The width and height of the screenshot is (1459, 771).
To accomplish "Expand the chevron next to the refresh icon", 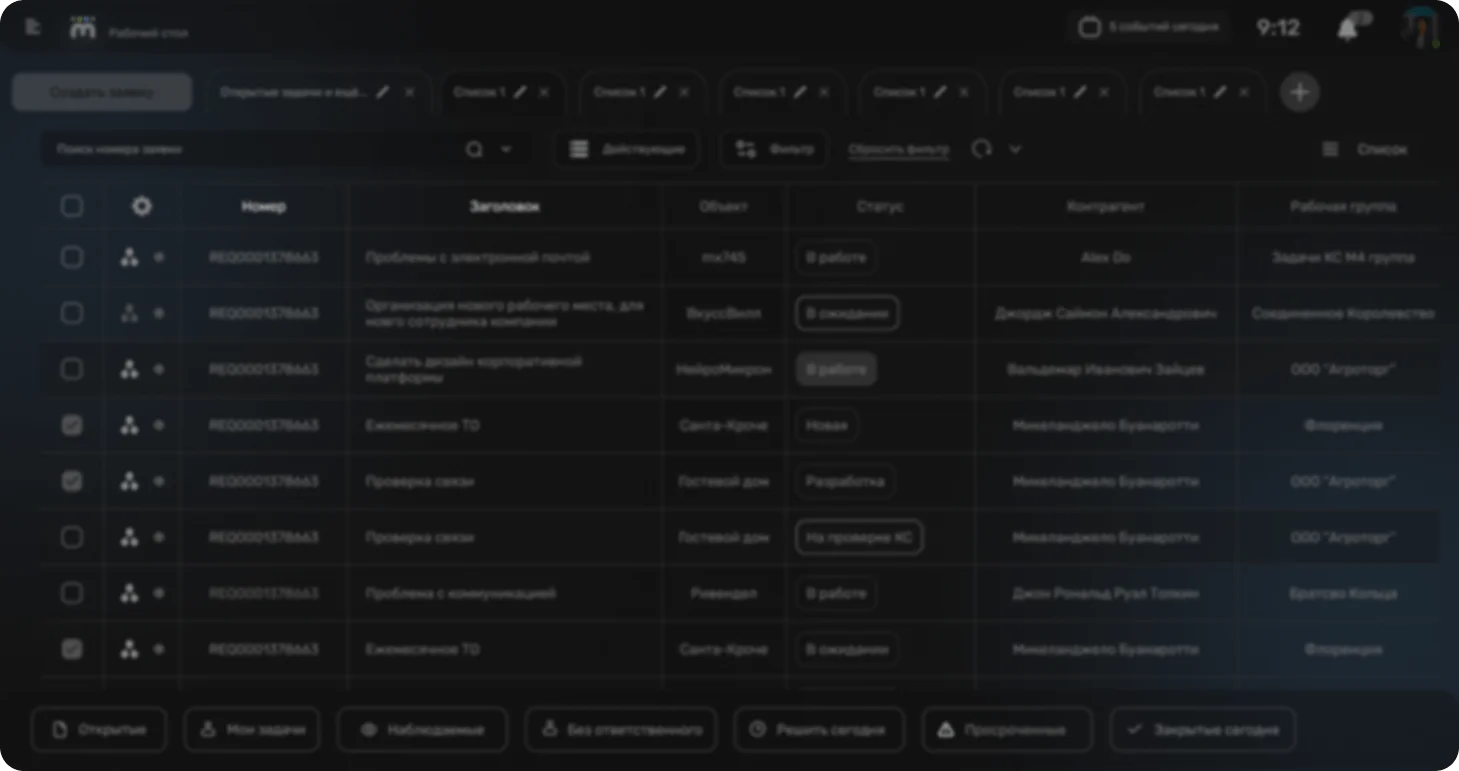I will coord(1015,149).
